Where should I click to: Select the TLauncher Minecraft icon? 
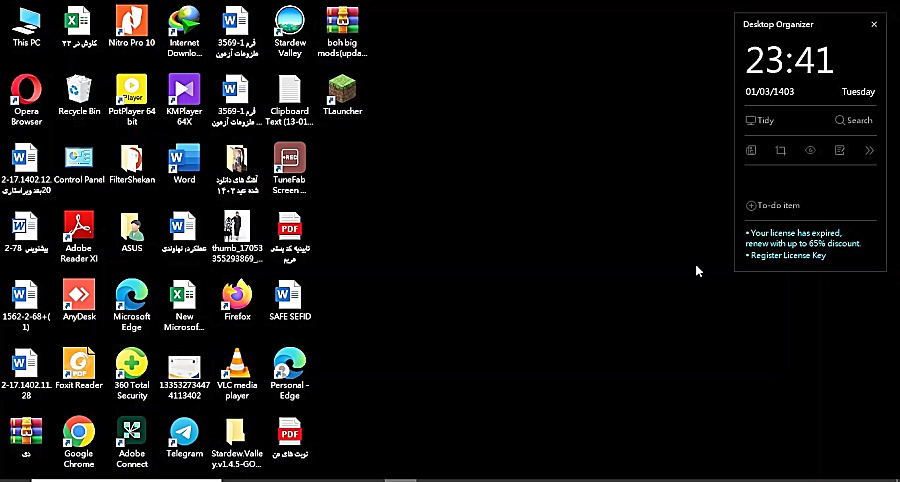click(x=343, y=95)
